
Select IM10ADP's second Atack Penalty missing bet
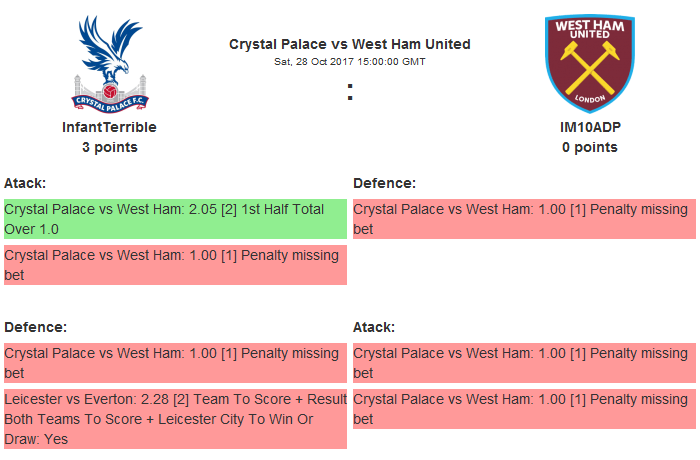(x=524, y=409)
